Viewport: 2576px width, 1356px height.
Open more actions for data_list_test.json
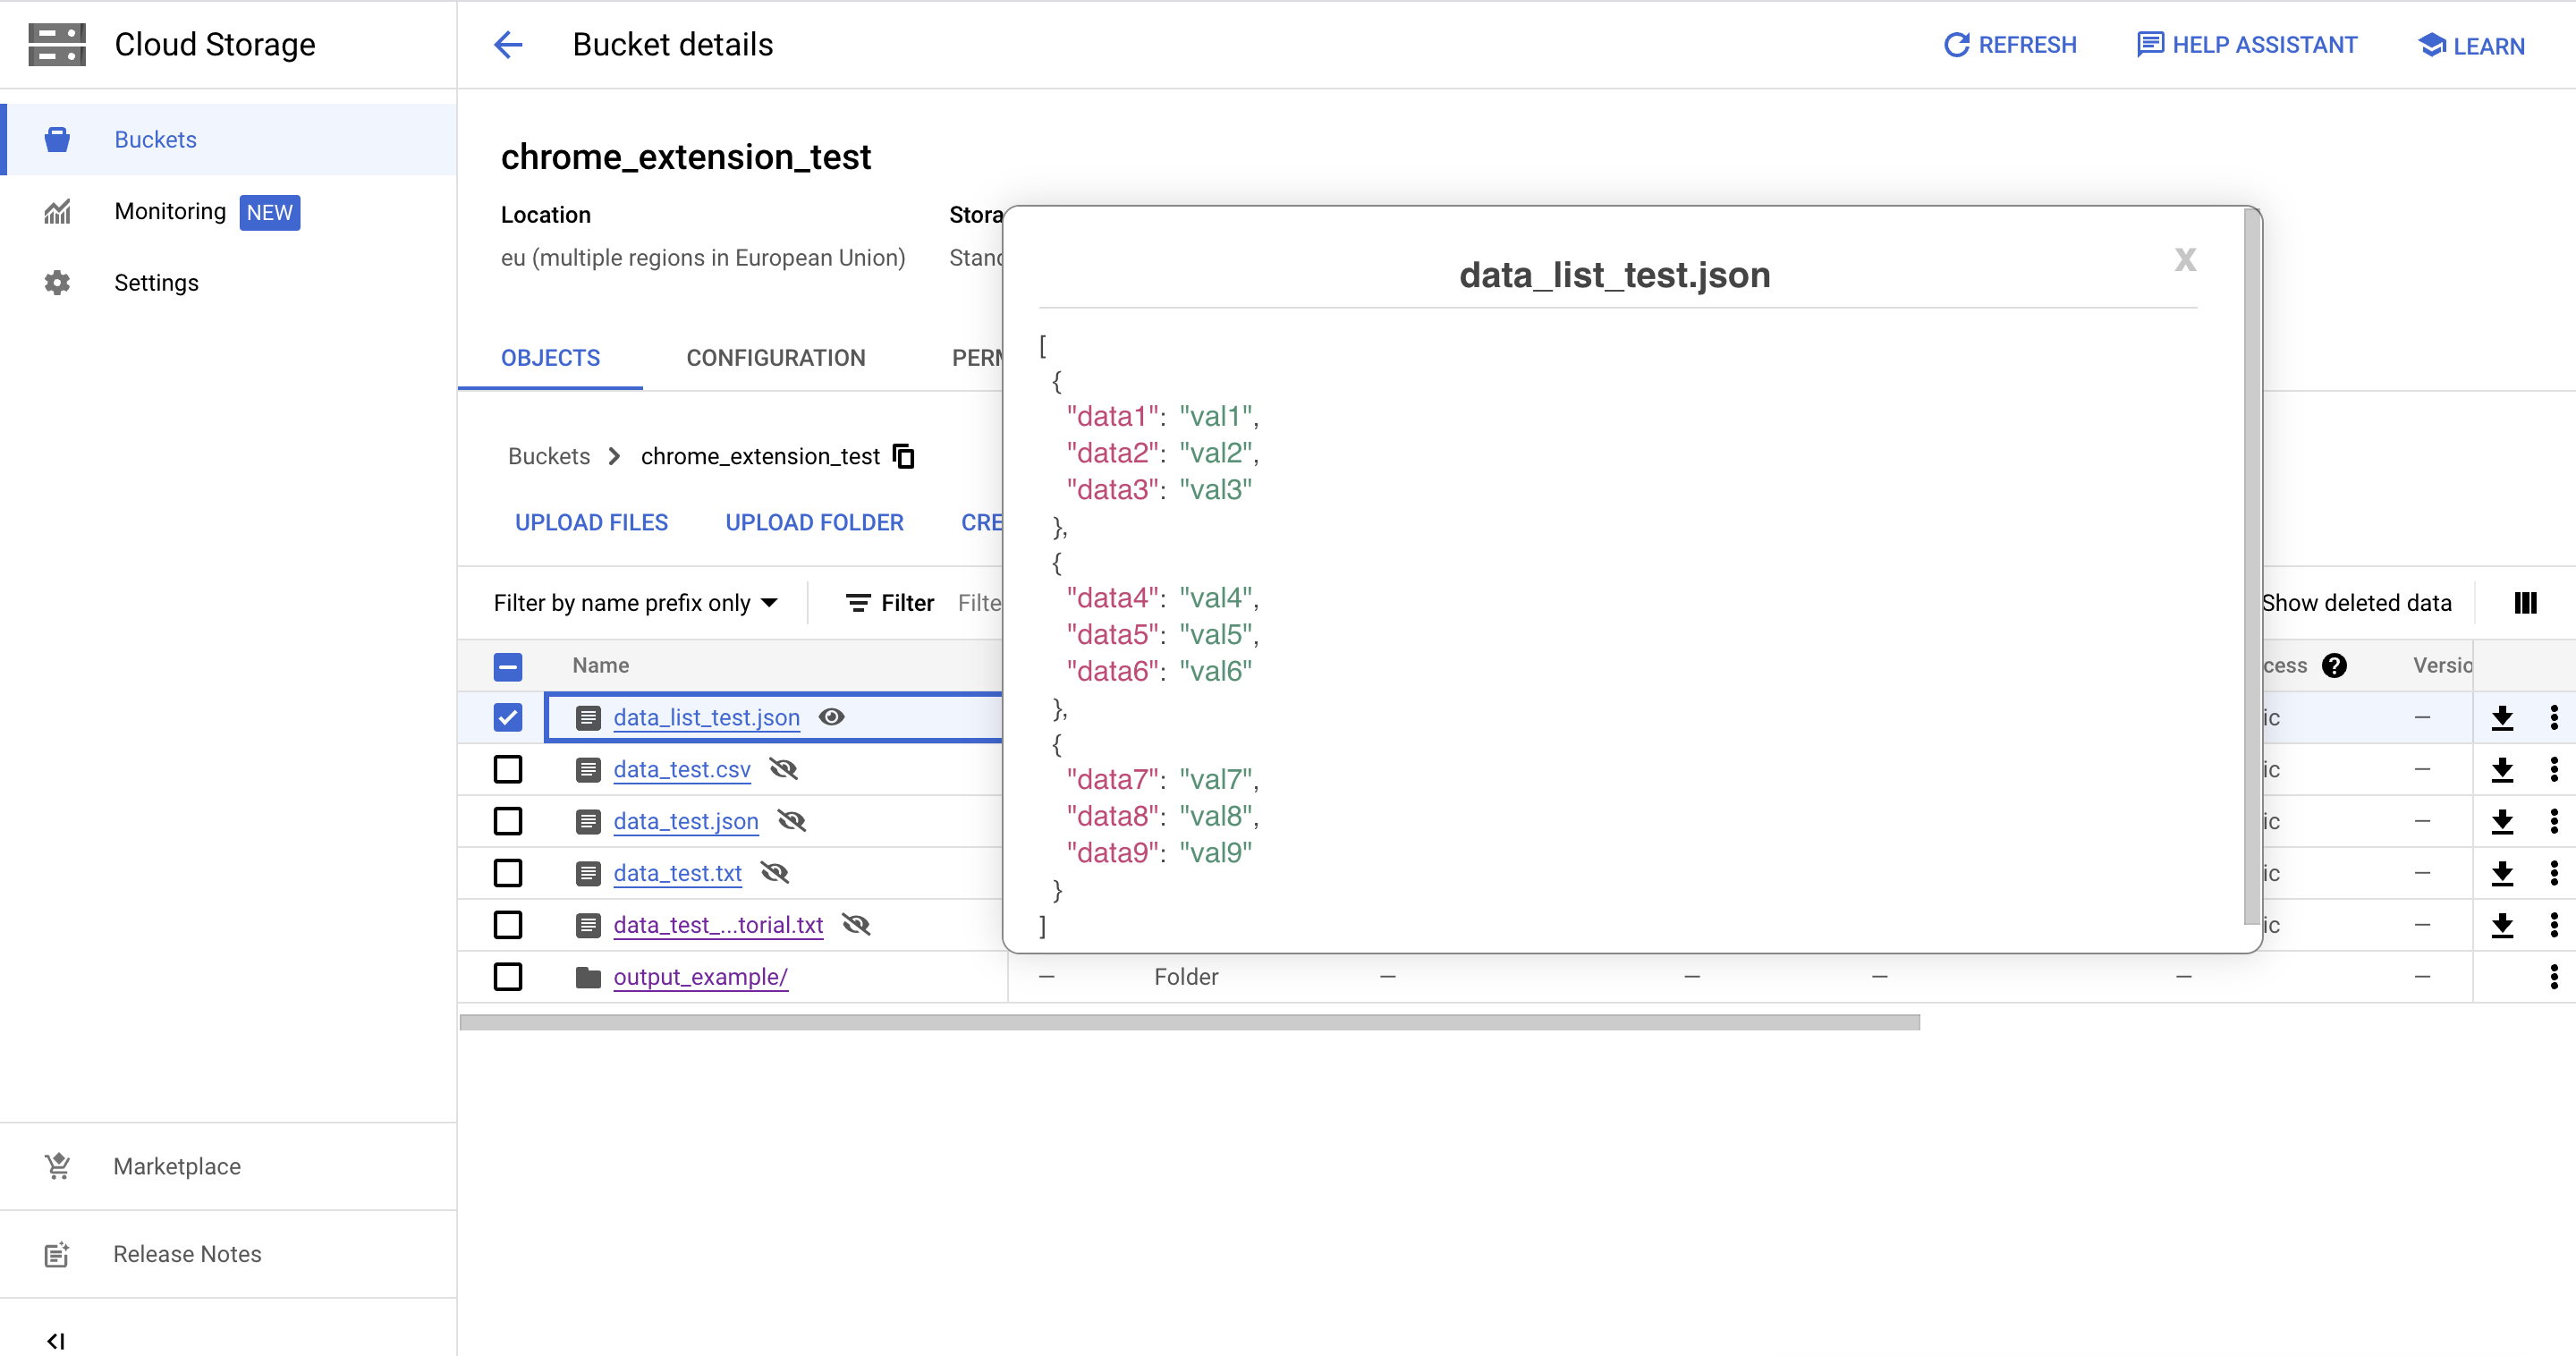pos(2554,718)
